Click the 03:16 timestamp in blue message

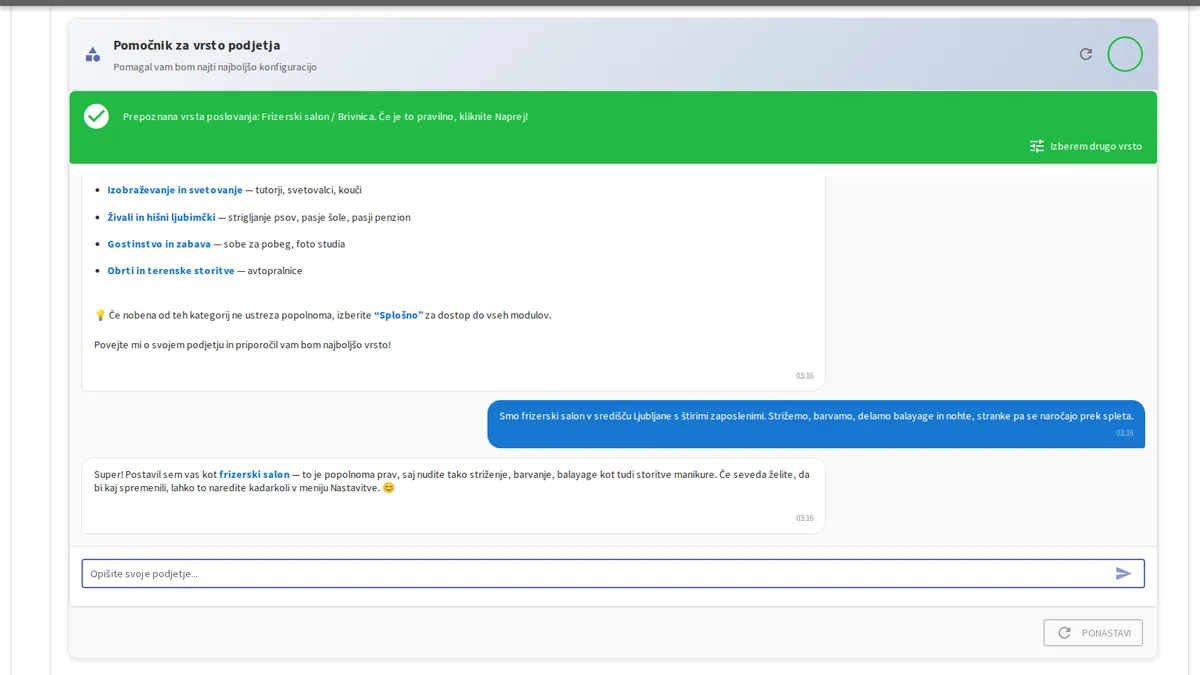coord(1125,433)
